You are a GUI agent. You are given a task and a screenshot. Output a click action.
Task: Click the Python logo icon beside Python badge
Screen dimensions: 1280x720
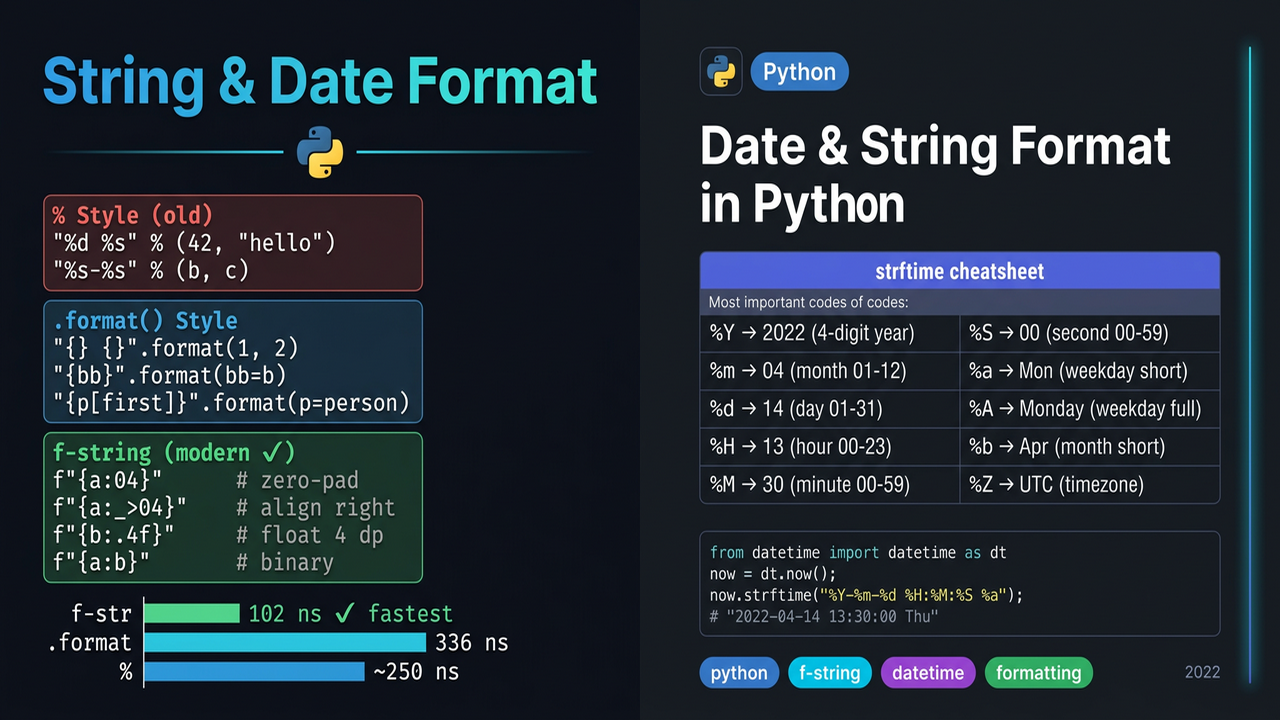pos(721,72)
